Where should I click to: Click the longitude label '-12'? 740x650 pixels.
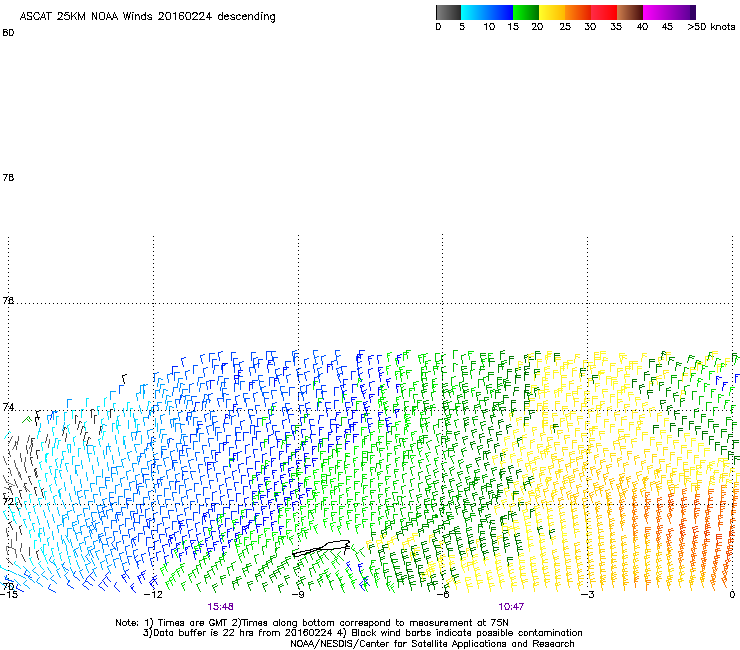(153, 595)
